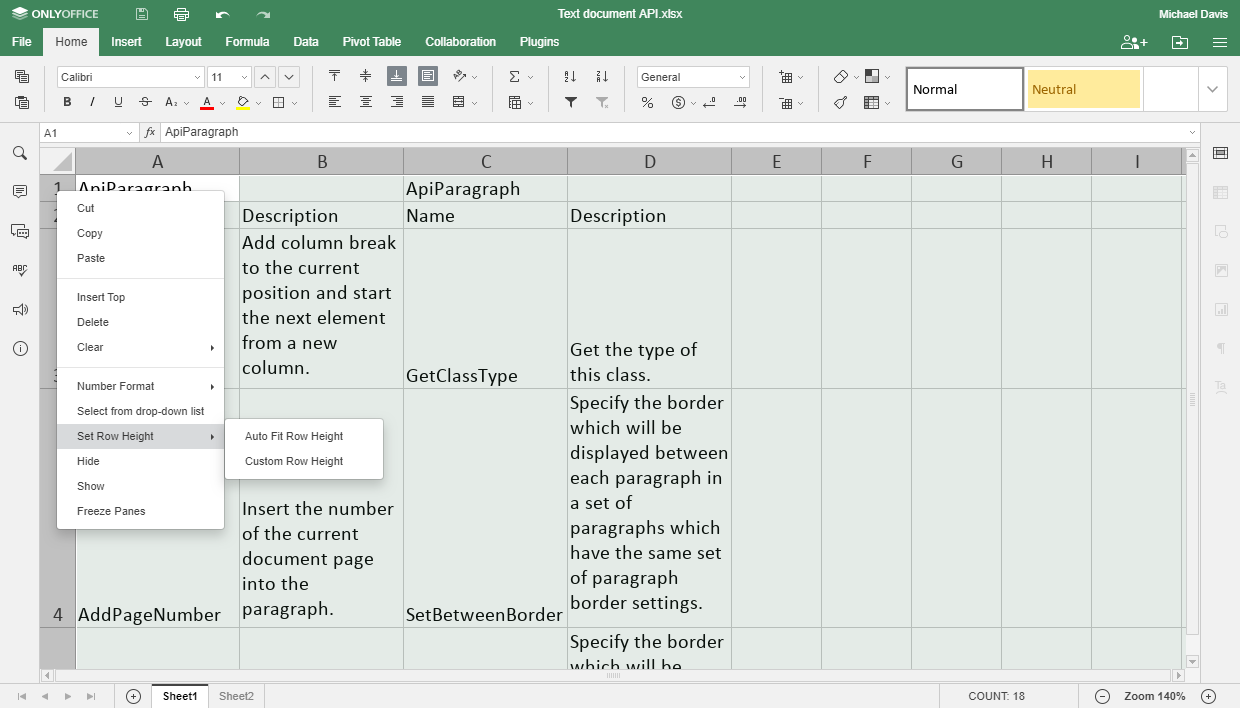Select the AutoSum function icon
The width and height of the screenshot is (1240, 708).
515,75
